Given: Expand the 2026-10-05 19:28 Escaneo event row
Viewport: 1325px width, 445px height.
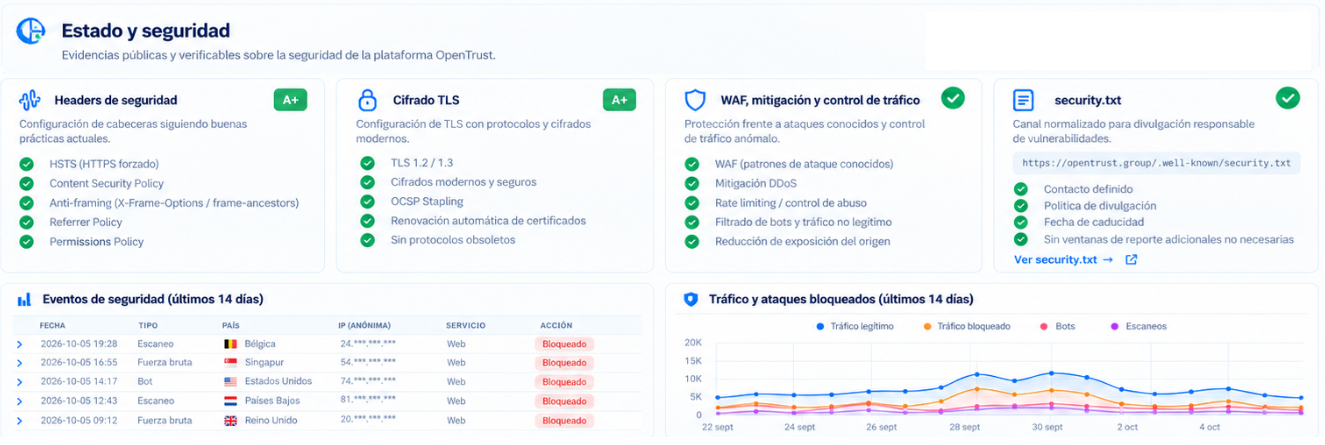Looking at the screenshot, I should (x=19, y=344).
